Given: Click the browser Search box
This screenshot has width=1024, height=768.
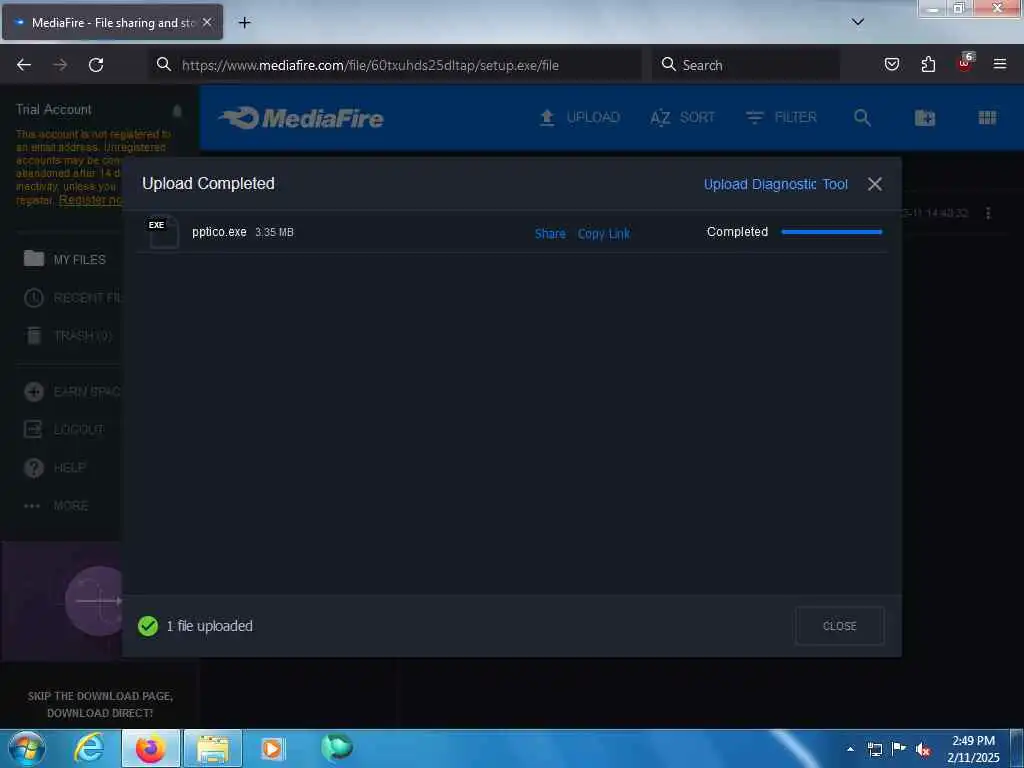Looking at the screenshot, I should pyautogui.click(x=746, y=65).
